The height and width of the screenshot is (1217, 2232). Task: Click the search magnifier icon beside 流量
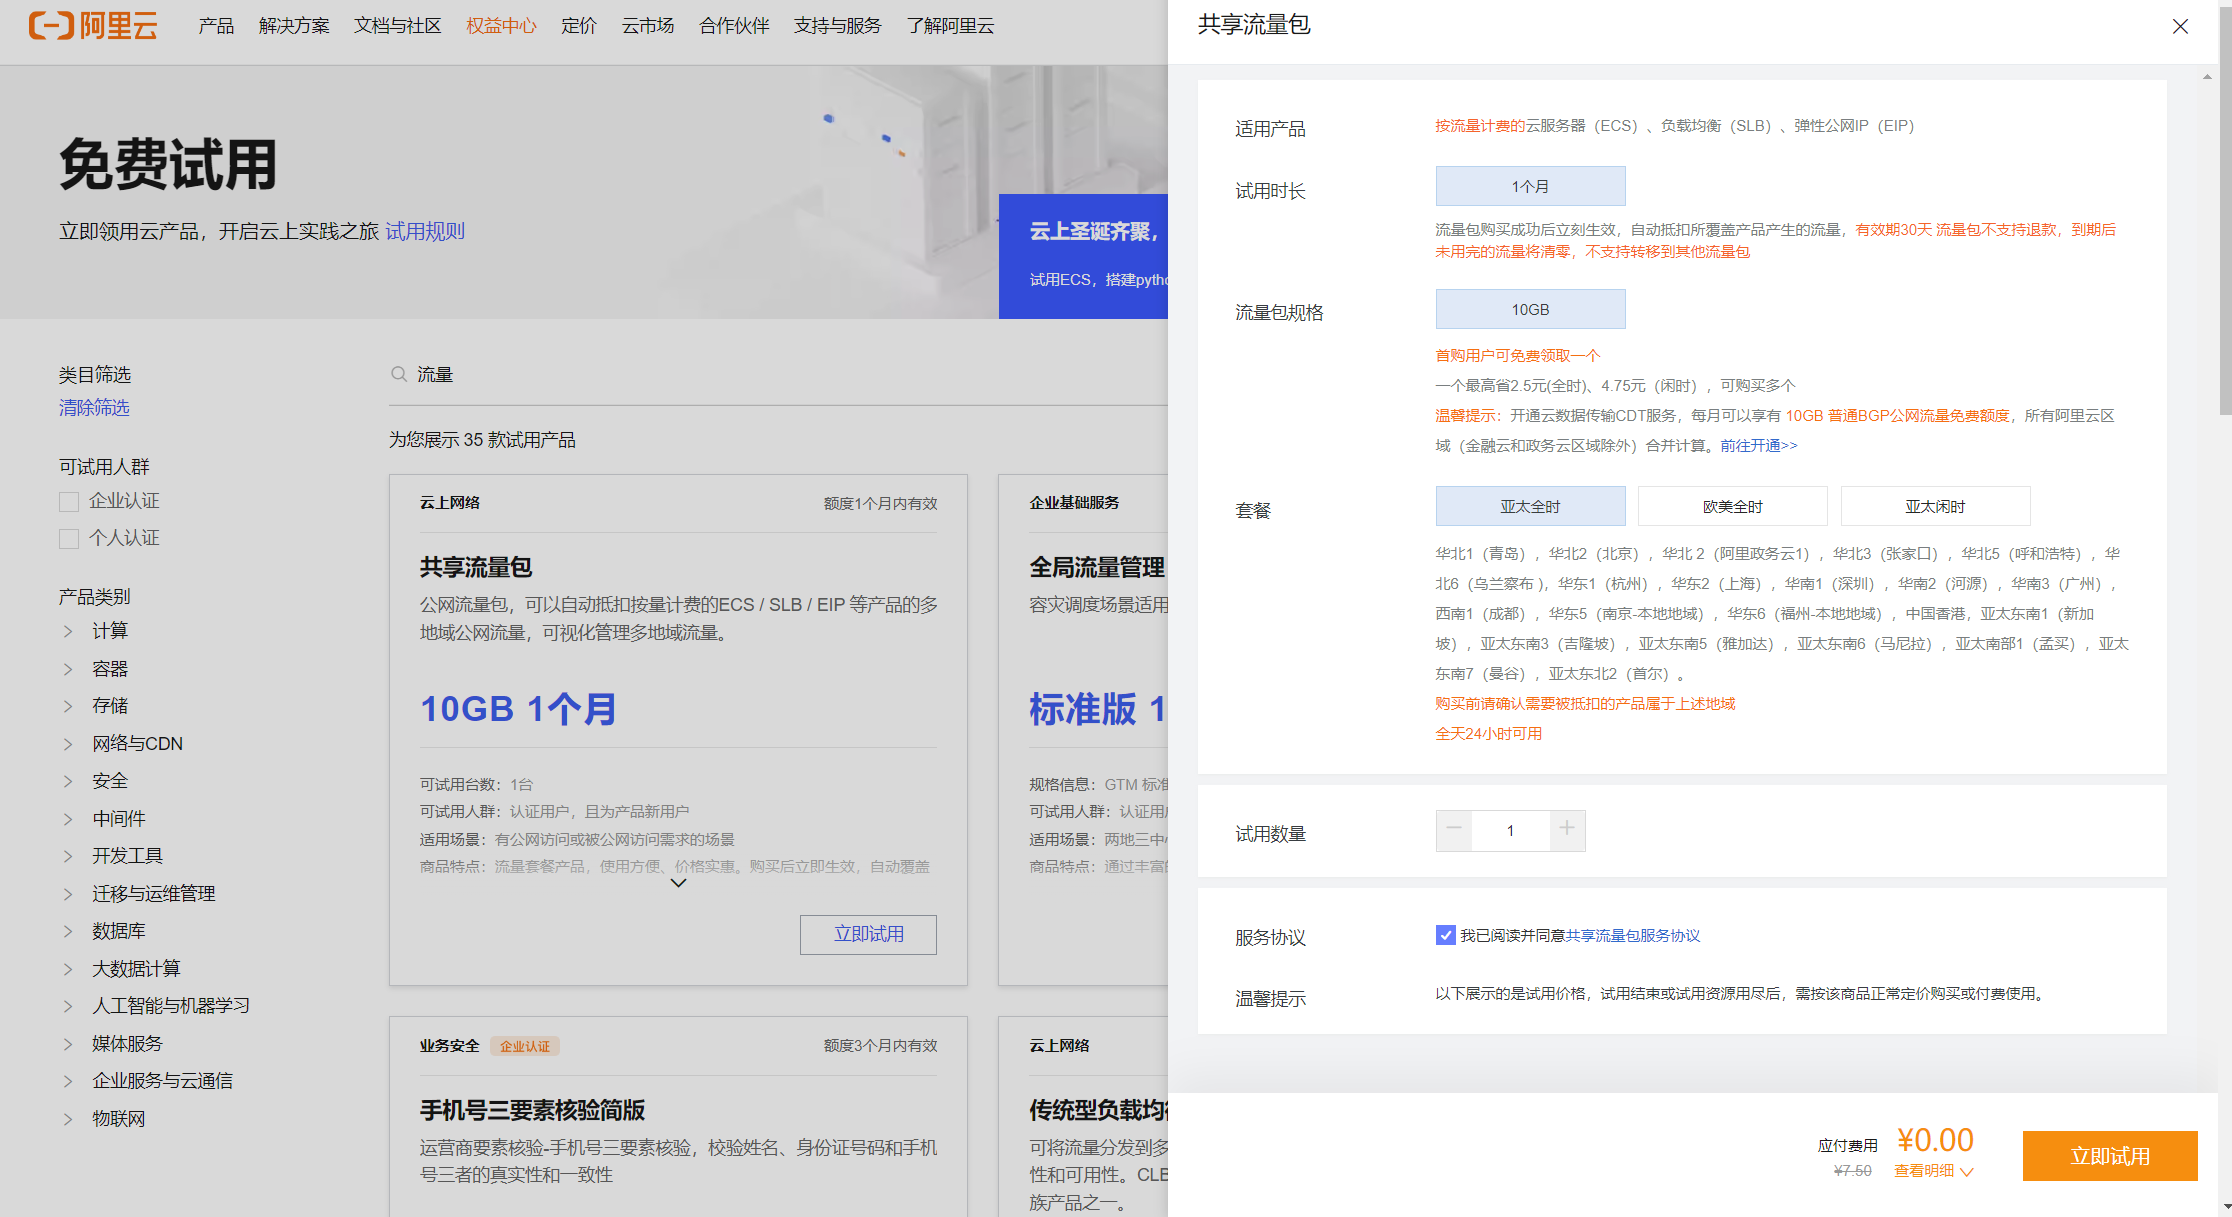(399, 374)
